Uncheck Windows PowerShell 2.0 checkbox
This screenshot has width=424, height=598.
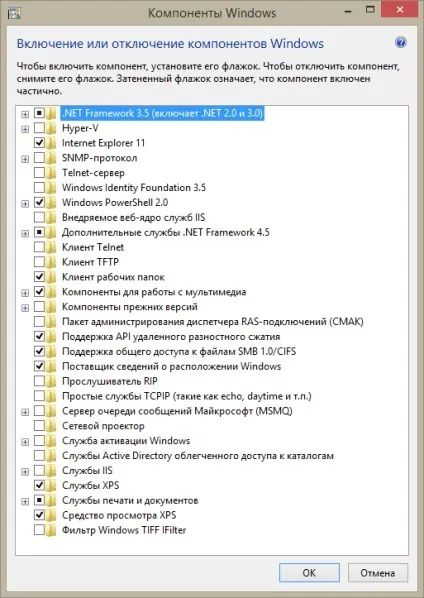tap(39, 202)
